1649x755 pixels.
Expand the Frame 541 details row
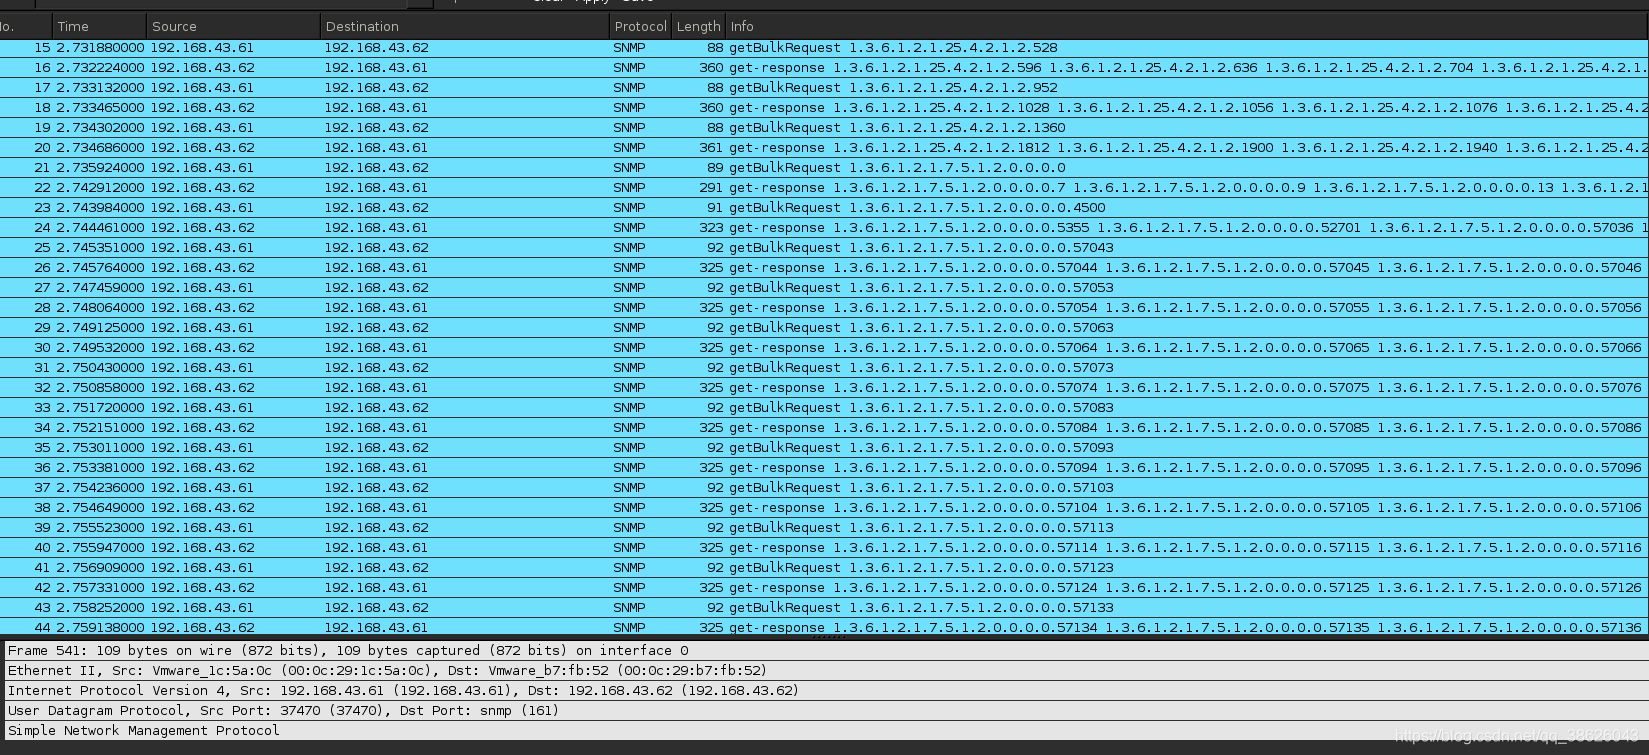point(824,651)
